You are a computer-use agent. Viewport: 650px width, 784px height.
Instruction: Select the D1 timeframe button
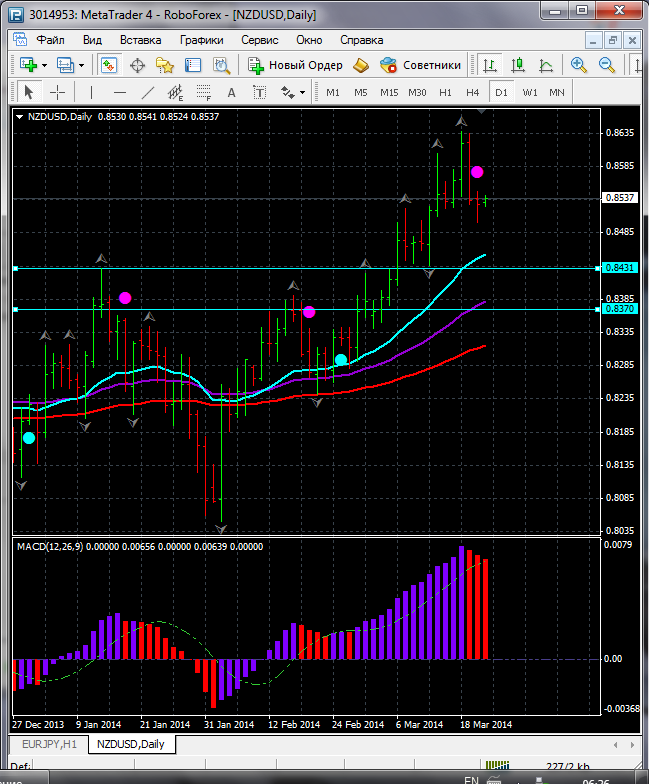coord(501,92)
